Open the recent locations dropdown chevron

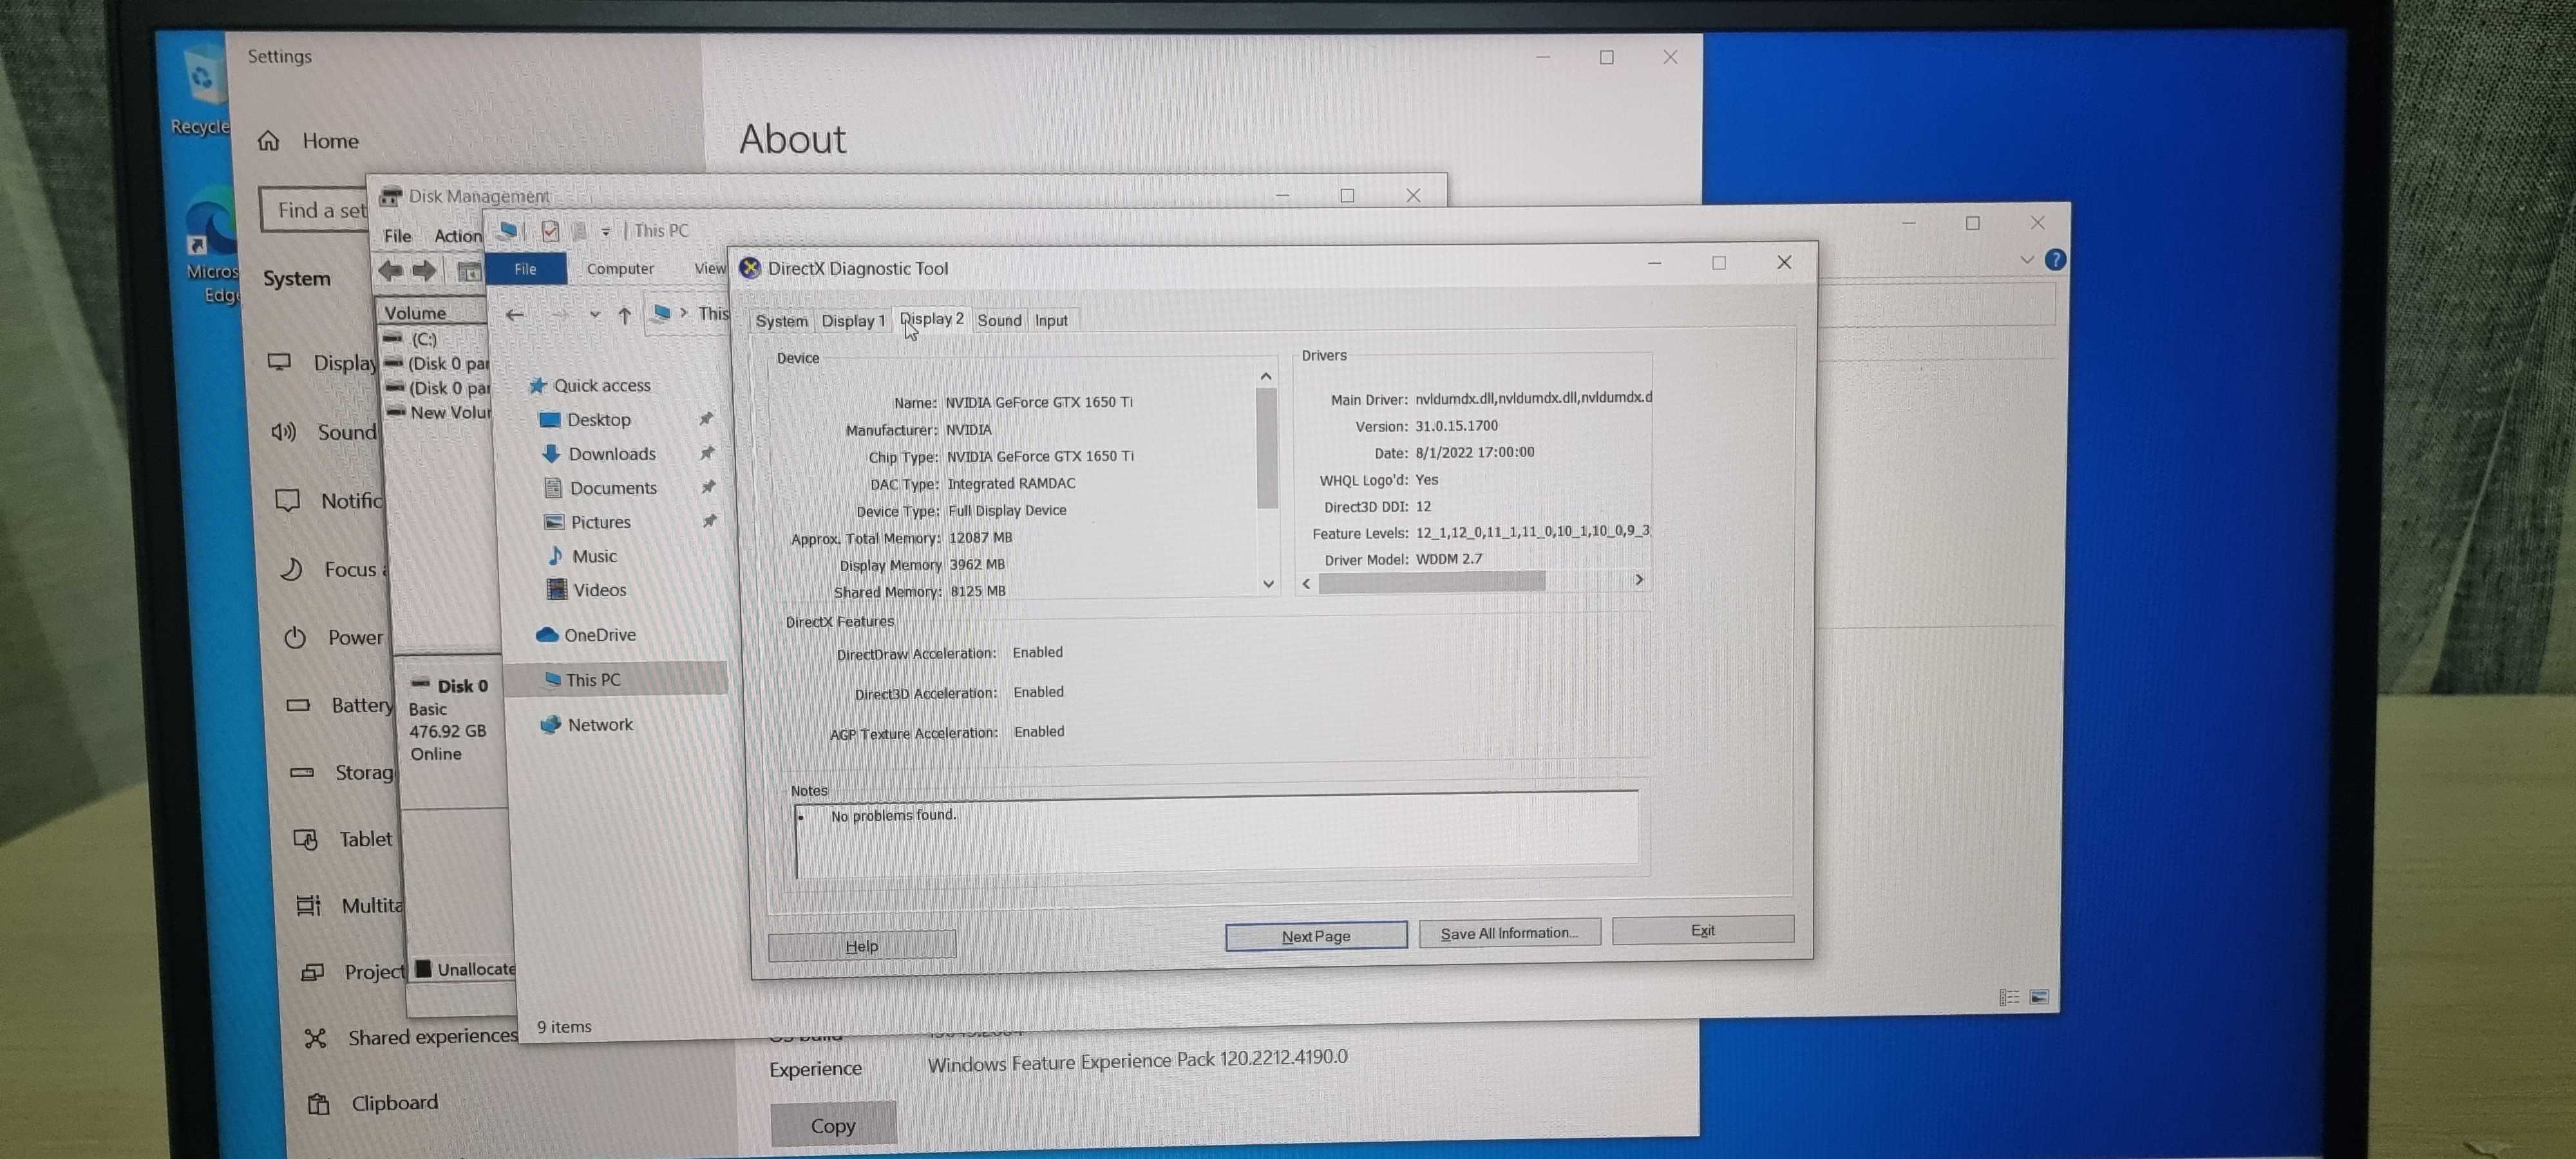tap(594, 315)
